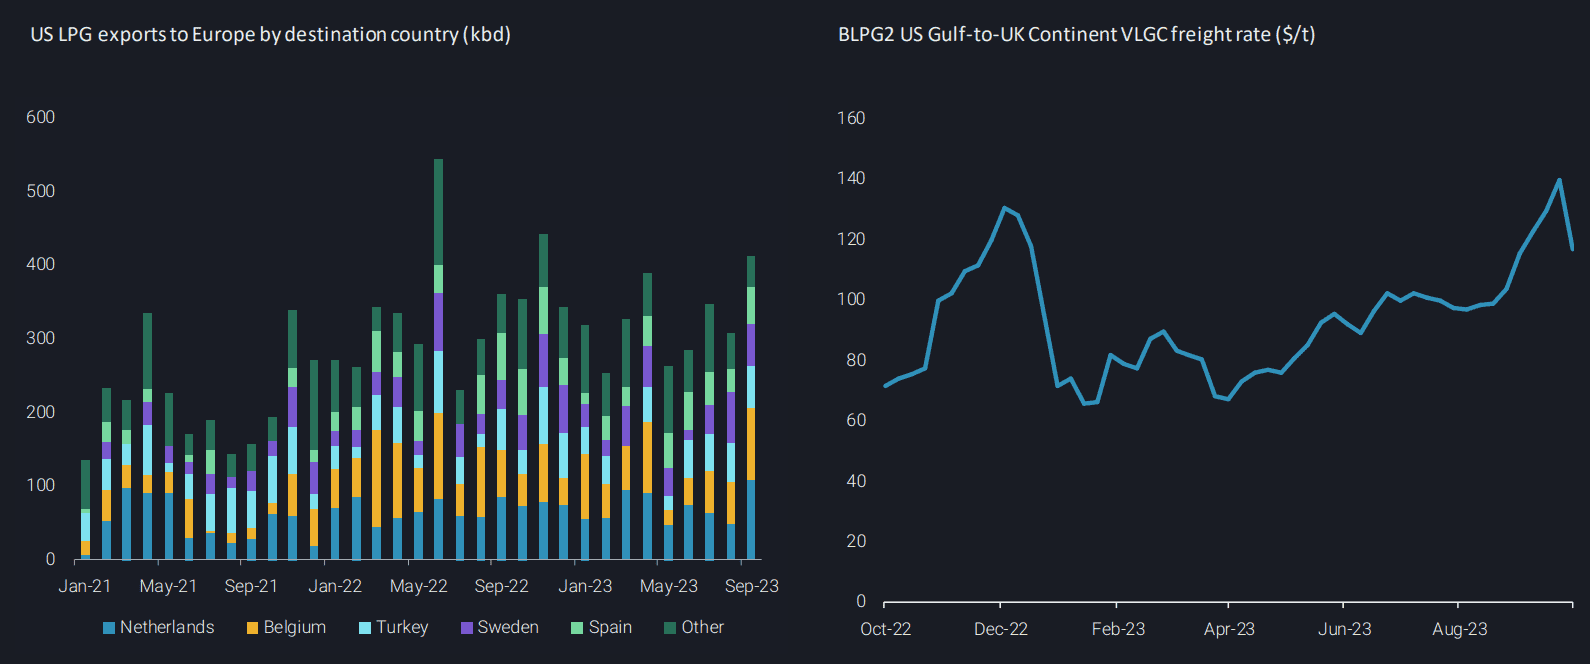This screenshot has height=664, width=1590.
Task: Select the Belgium legend label text
Action: coord(295,627)
